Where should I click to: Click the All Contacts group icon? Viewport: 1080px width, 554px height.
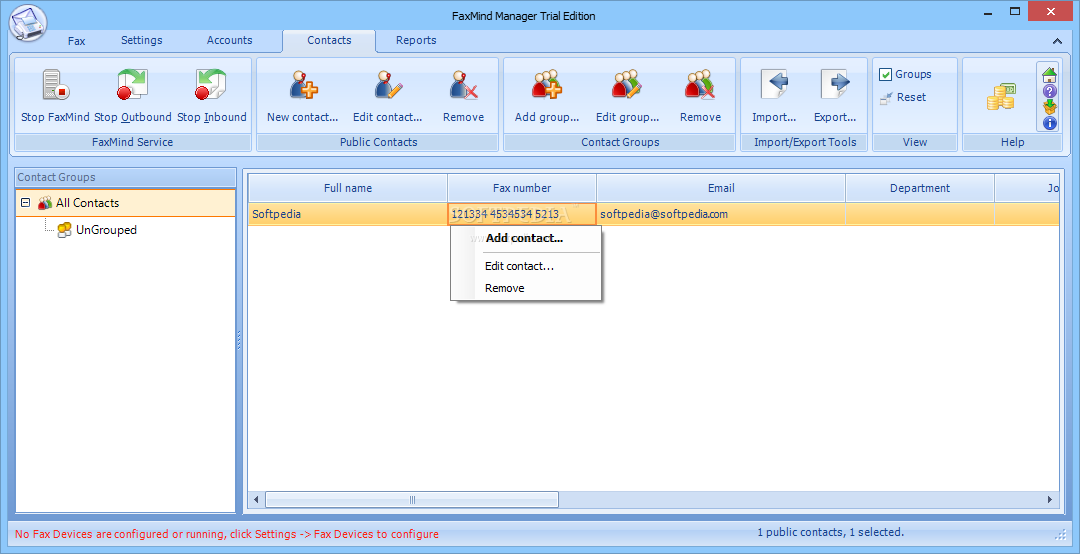click(x=45, y=203)
